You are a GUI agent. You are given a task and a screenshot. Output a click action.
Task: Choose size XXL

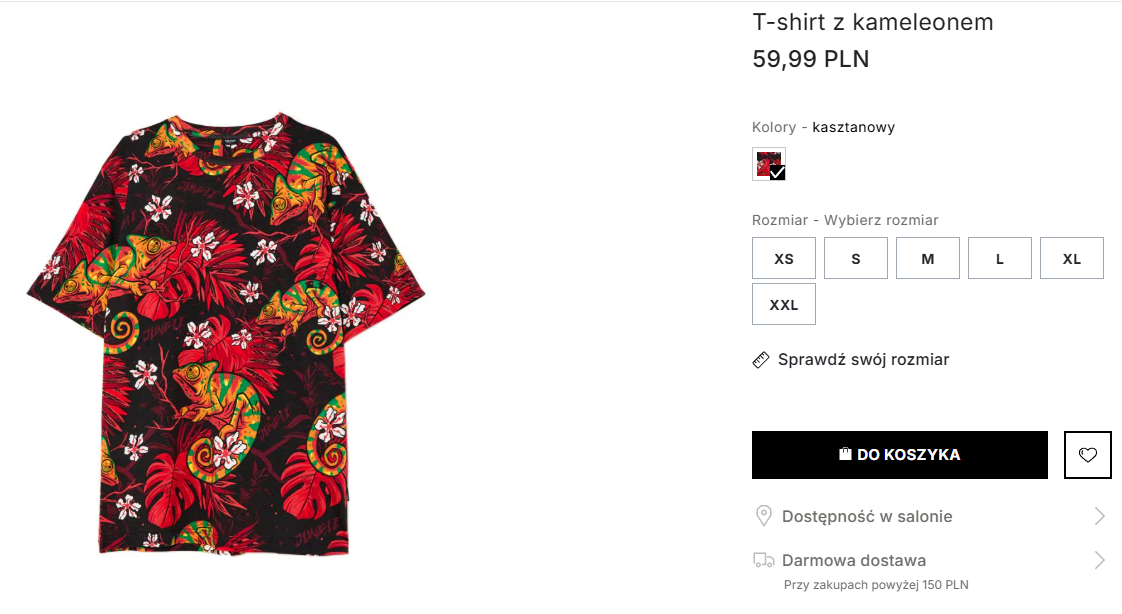pos(784,305)
